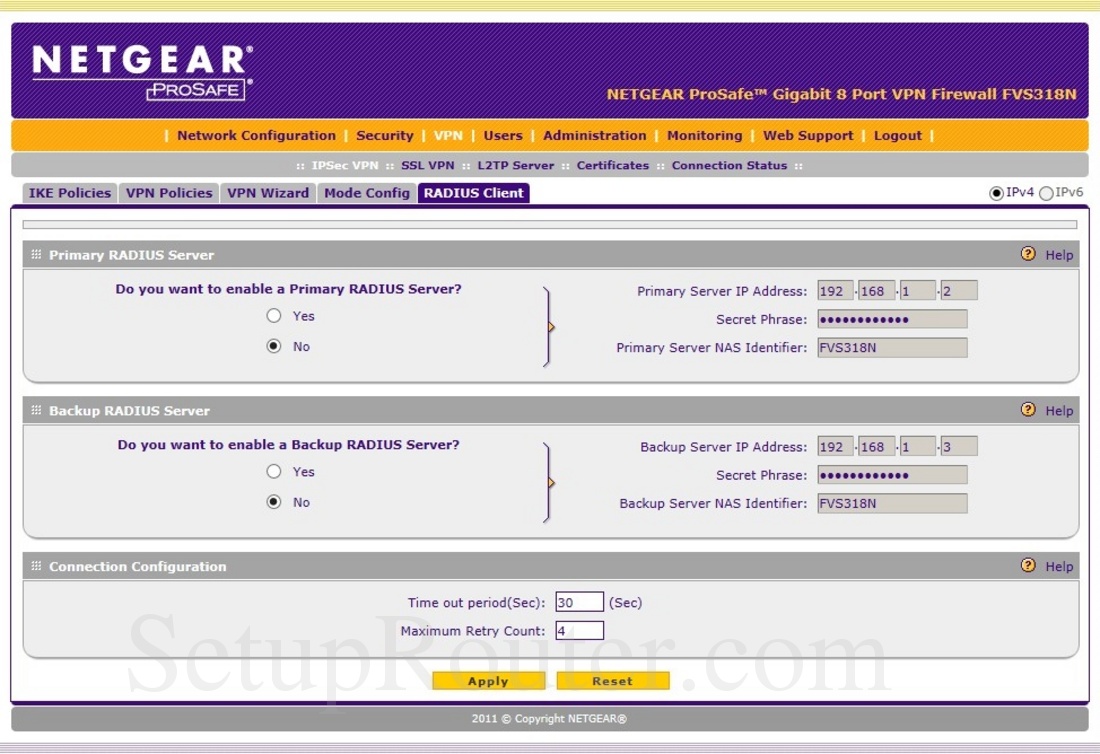
Task: Switch to the IKE Policies tab
Action: tap(69, 193)
